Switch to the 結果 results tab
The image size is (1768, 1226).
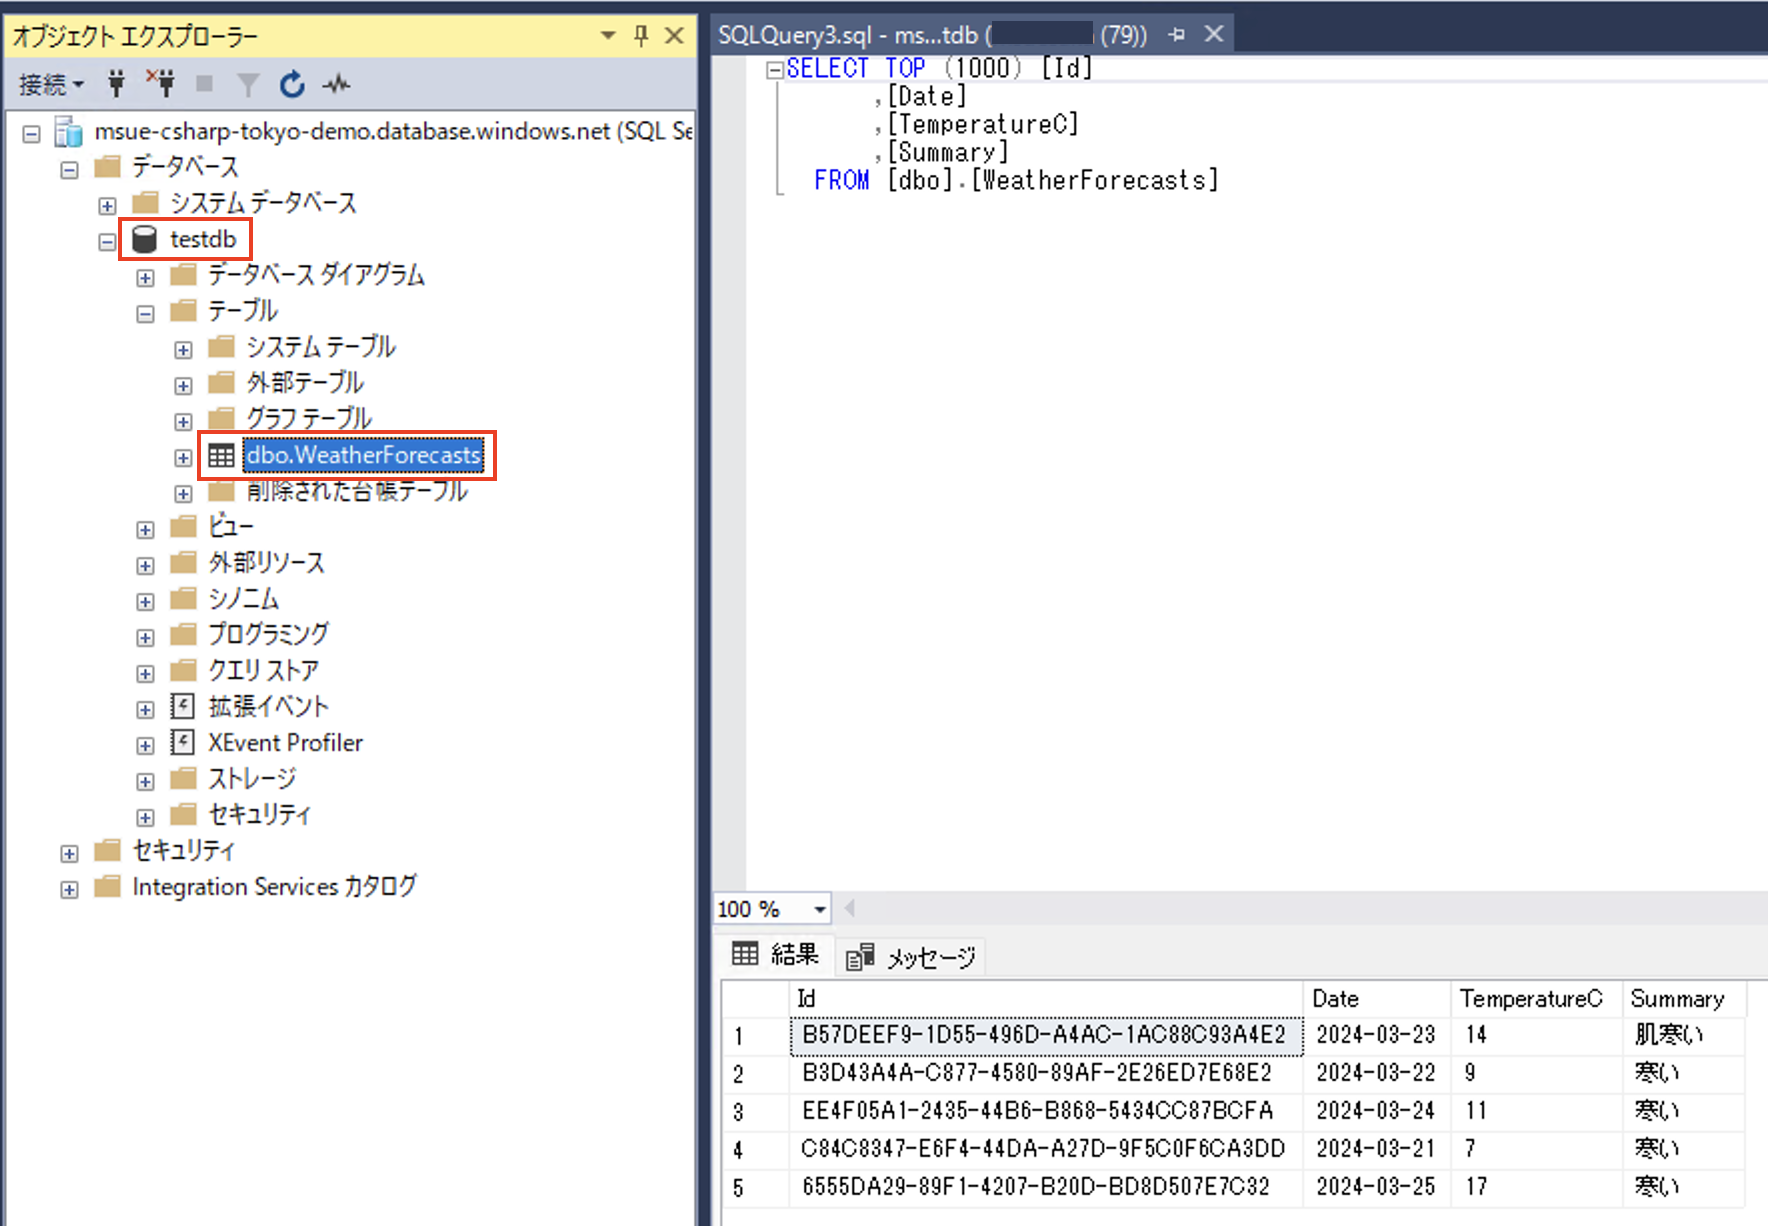[790, 954]
